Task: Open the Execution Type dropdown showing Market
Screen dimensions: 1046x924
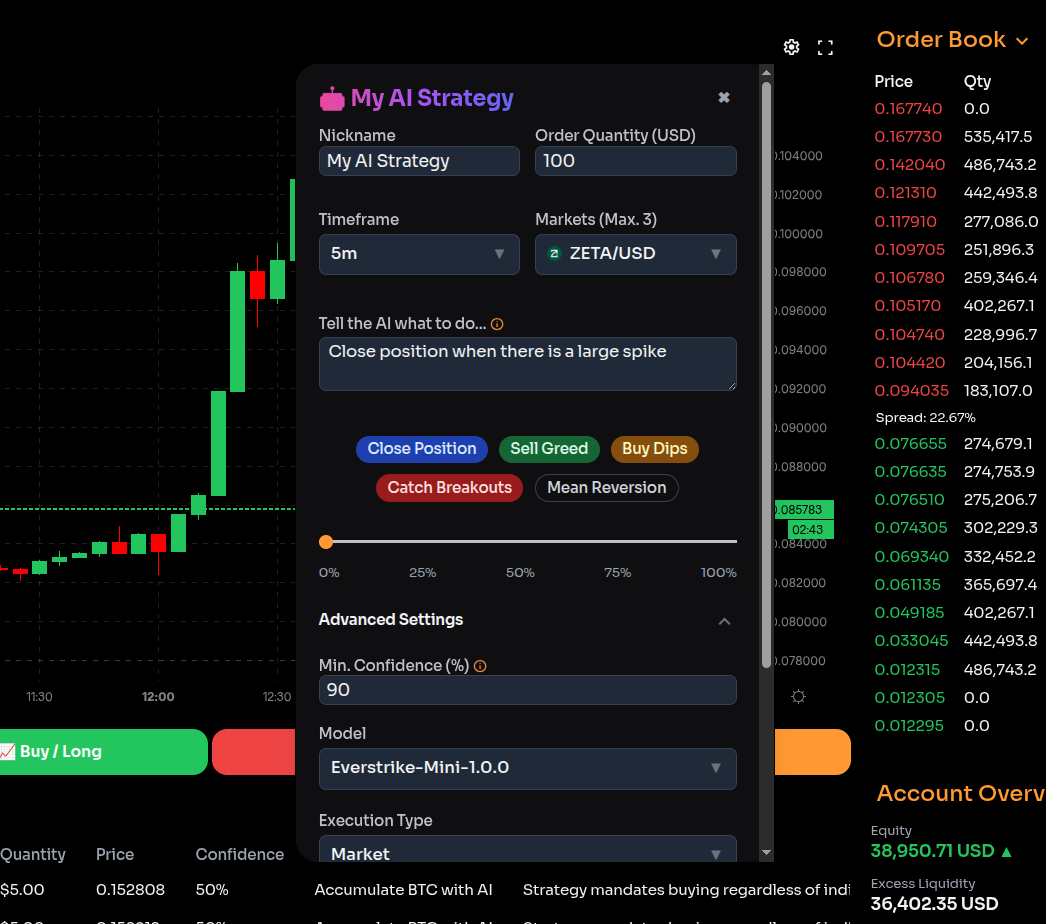Action: [527, 855]
